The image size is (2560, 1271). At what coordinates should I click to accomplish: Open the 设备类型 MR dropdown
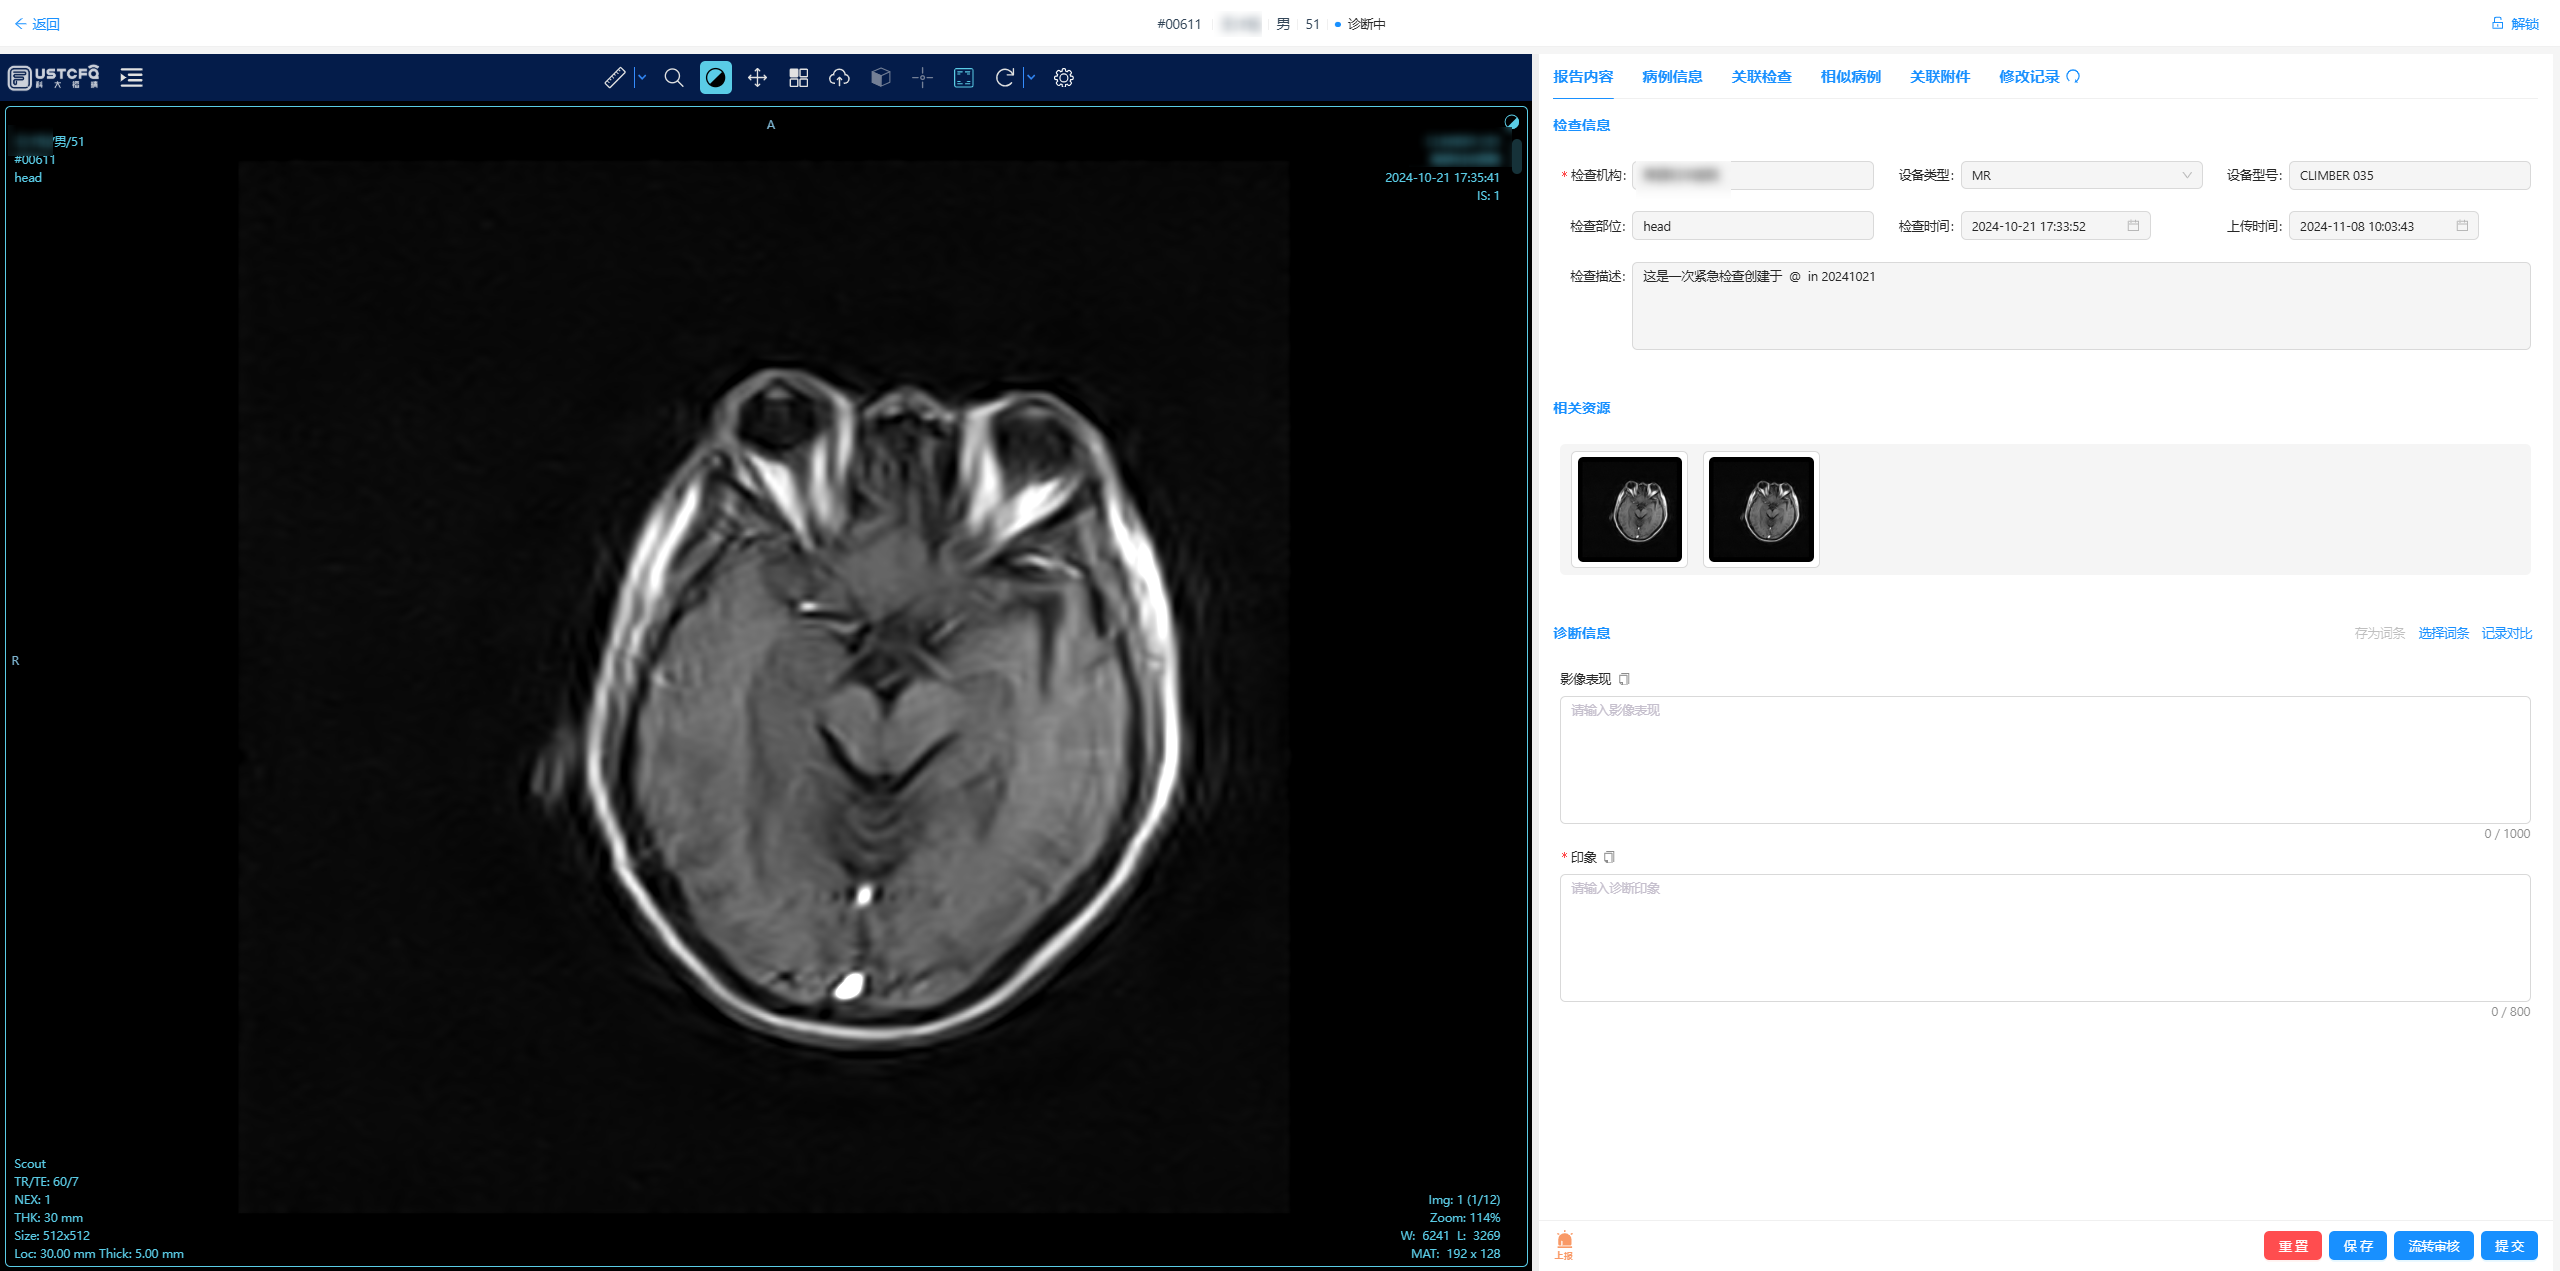(x=2080, y=175)
